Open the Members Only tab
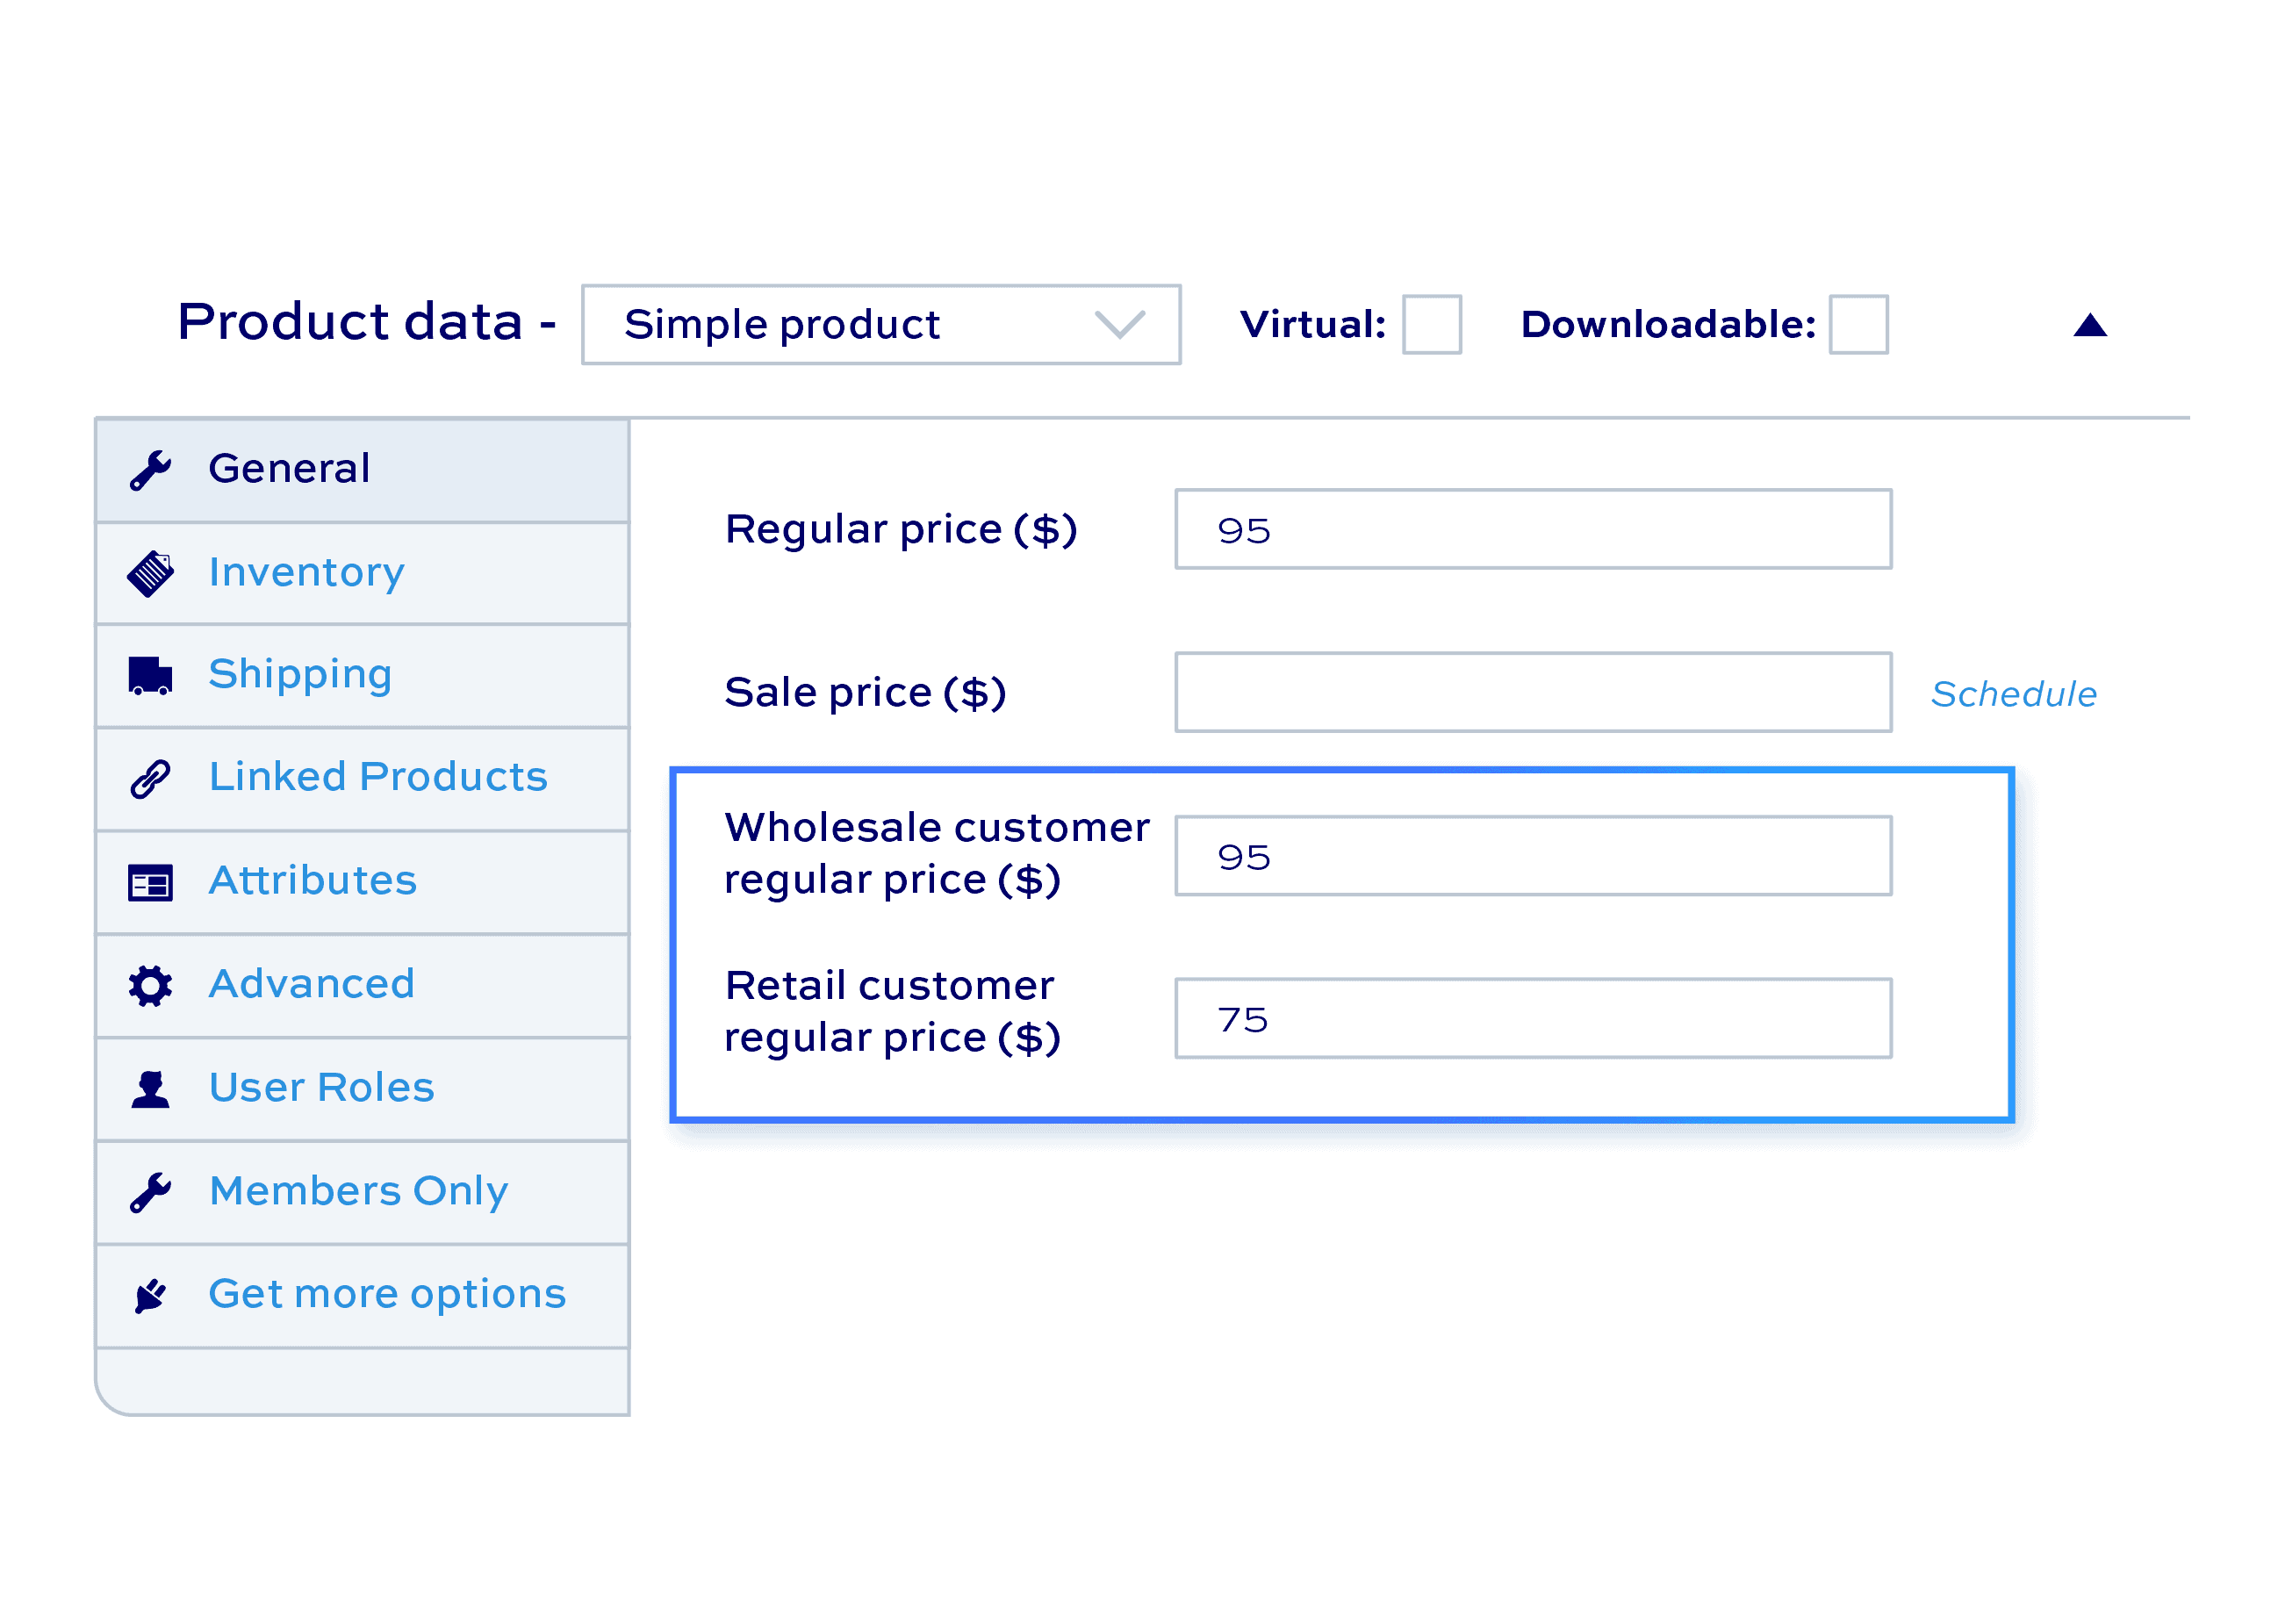 click(x=362, y=1192)
